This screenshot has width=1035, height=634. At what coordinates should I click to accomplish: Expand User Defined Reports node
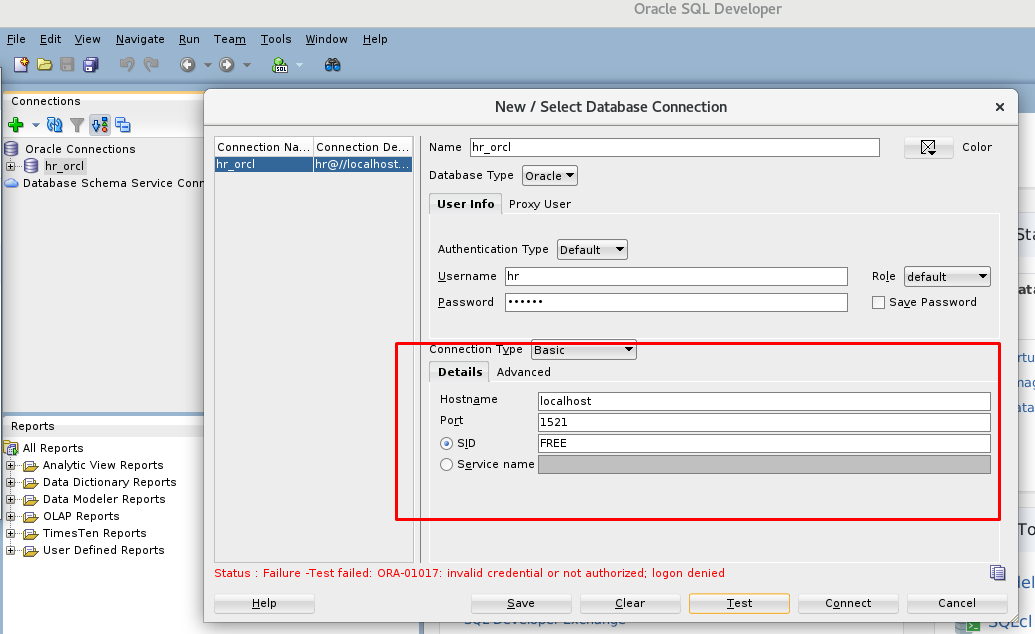click(x=11, y=550)
